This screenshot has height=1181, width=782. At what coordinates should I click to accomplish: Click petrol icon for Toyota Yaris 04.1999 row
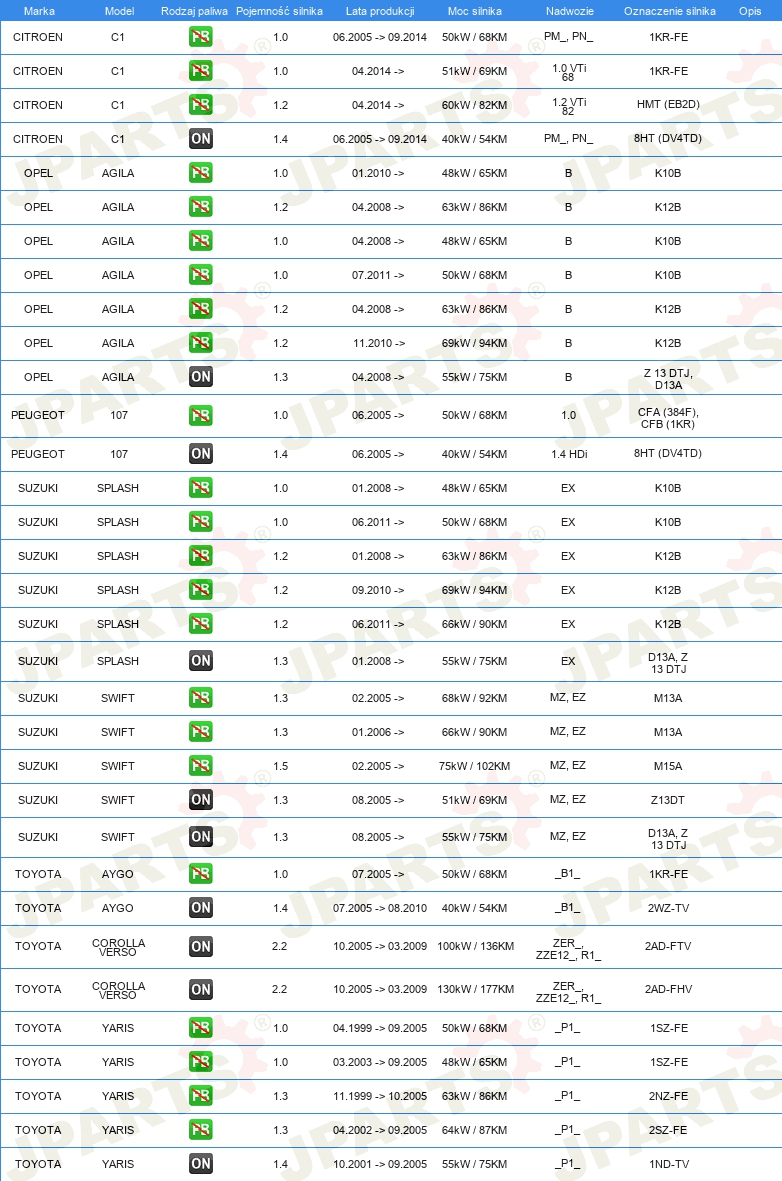coord(200,1027)
